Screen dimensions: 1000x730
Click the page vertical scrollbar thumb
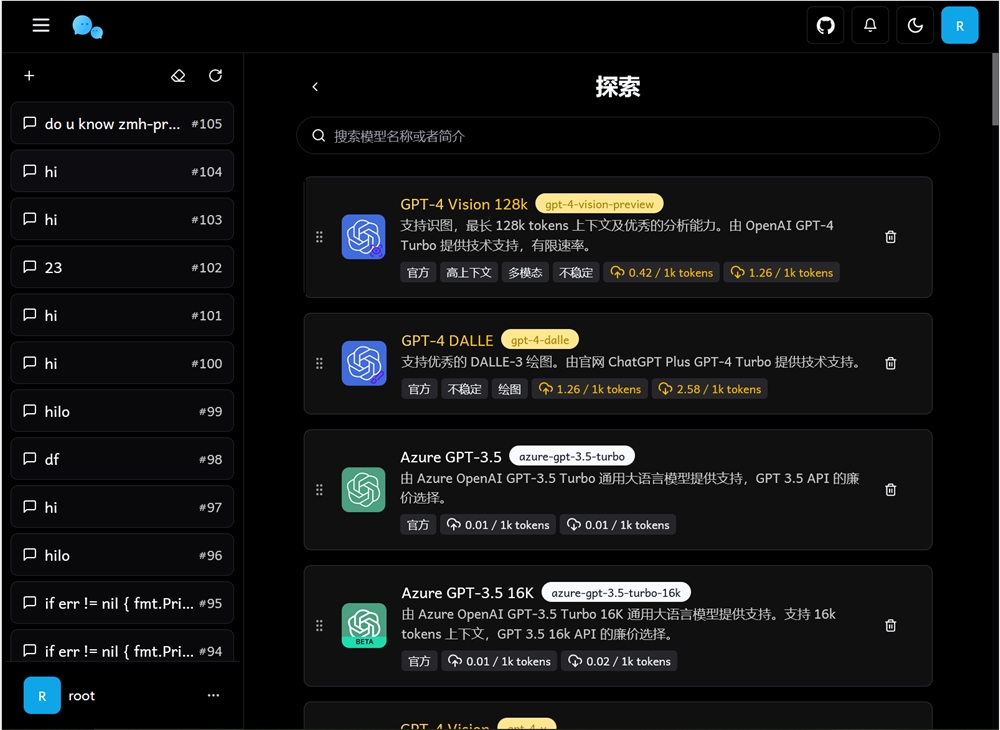(x=996, y=89)
